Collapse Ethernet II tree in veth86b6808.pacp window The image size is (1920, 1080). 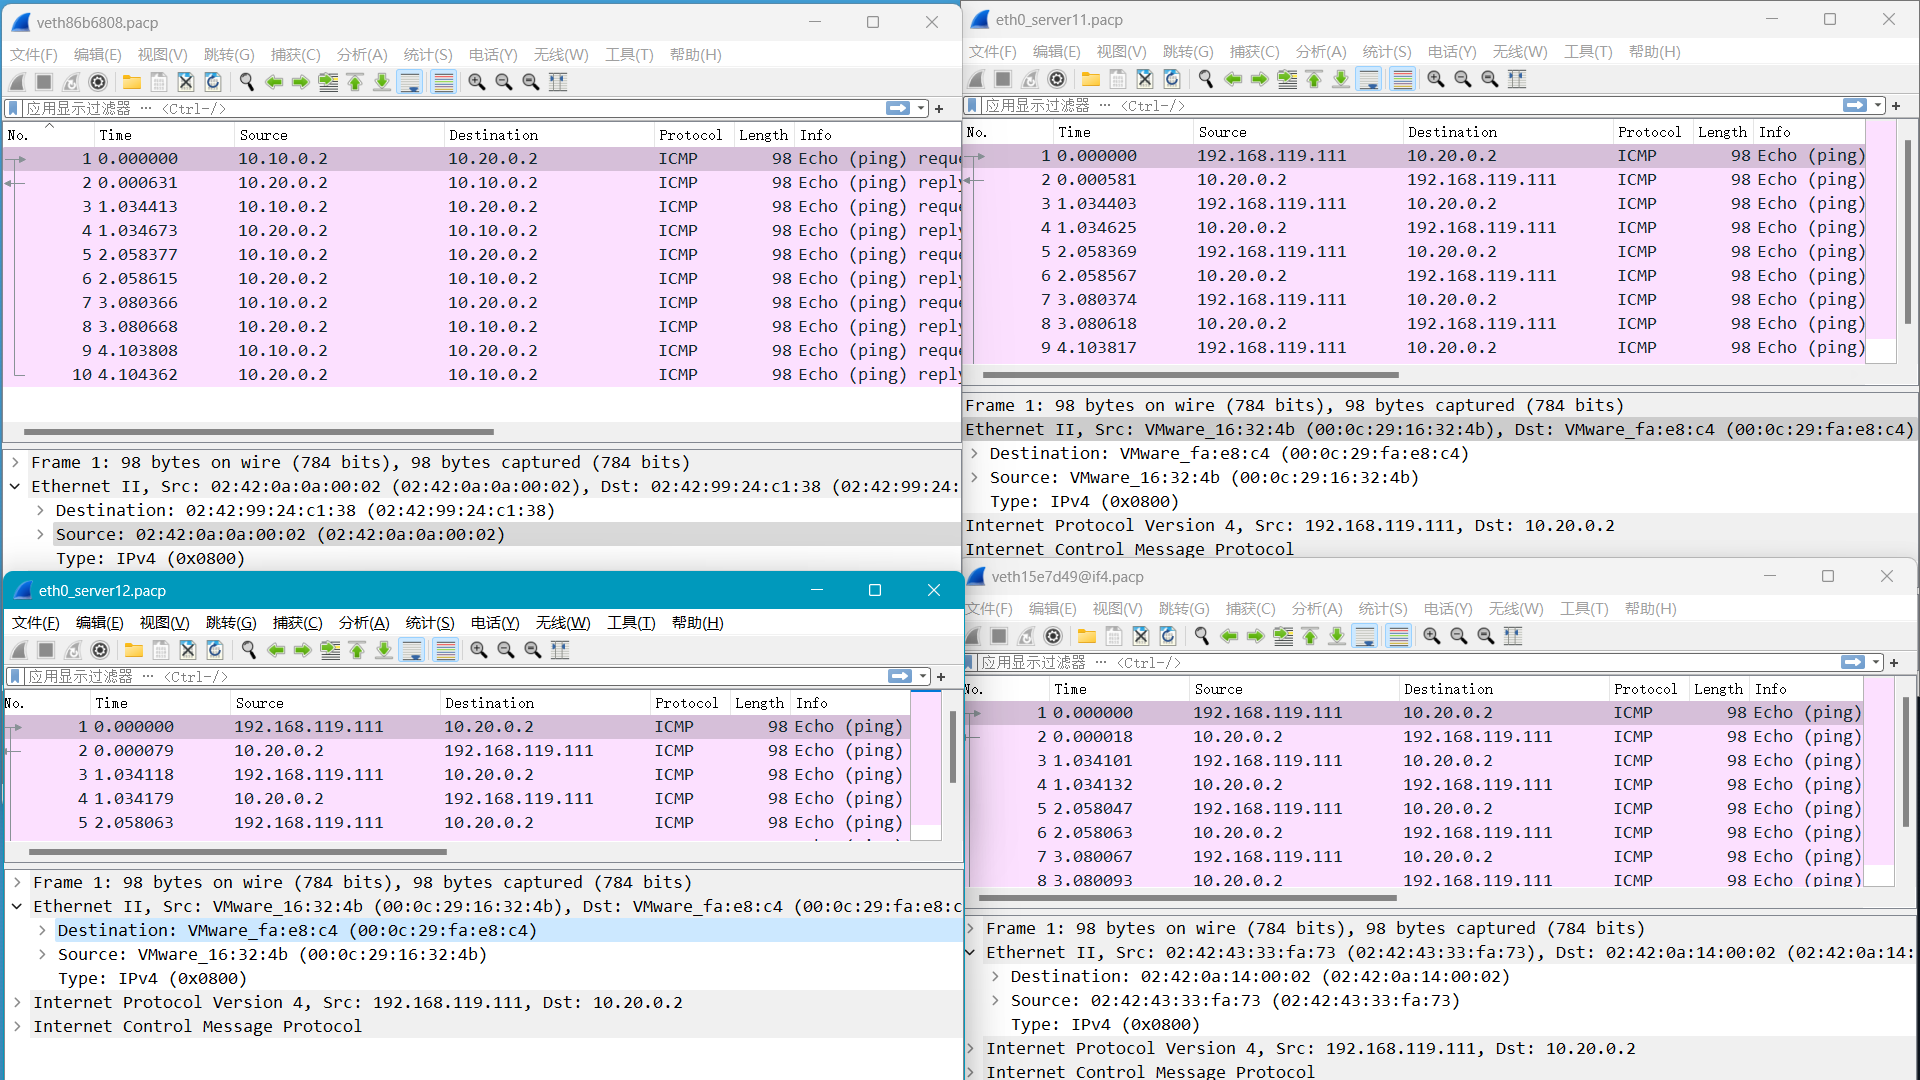pos(15,486)
